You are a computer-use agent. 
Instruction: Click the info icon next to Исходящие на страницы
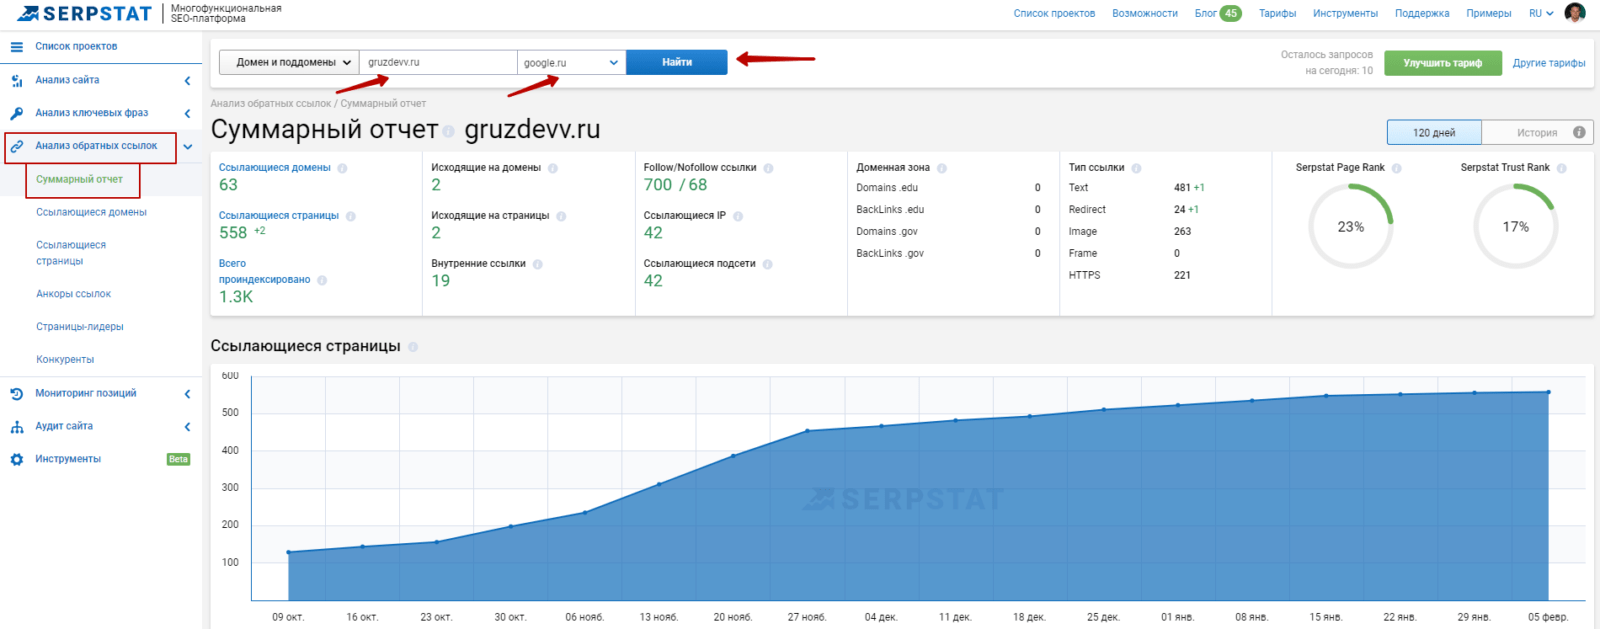pyautogui.click(x=561, y=216)
